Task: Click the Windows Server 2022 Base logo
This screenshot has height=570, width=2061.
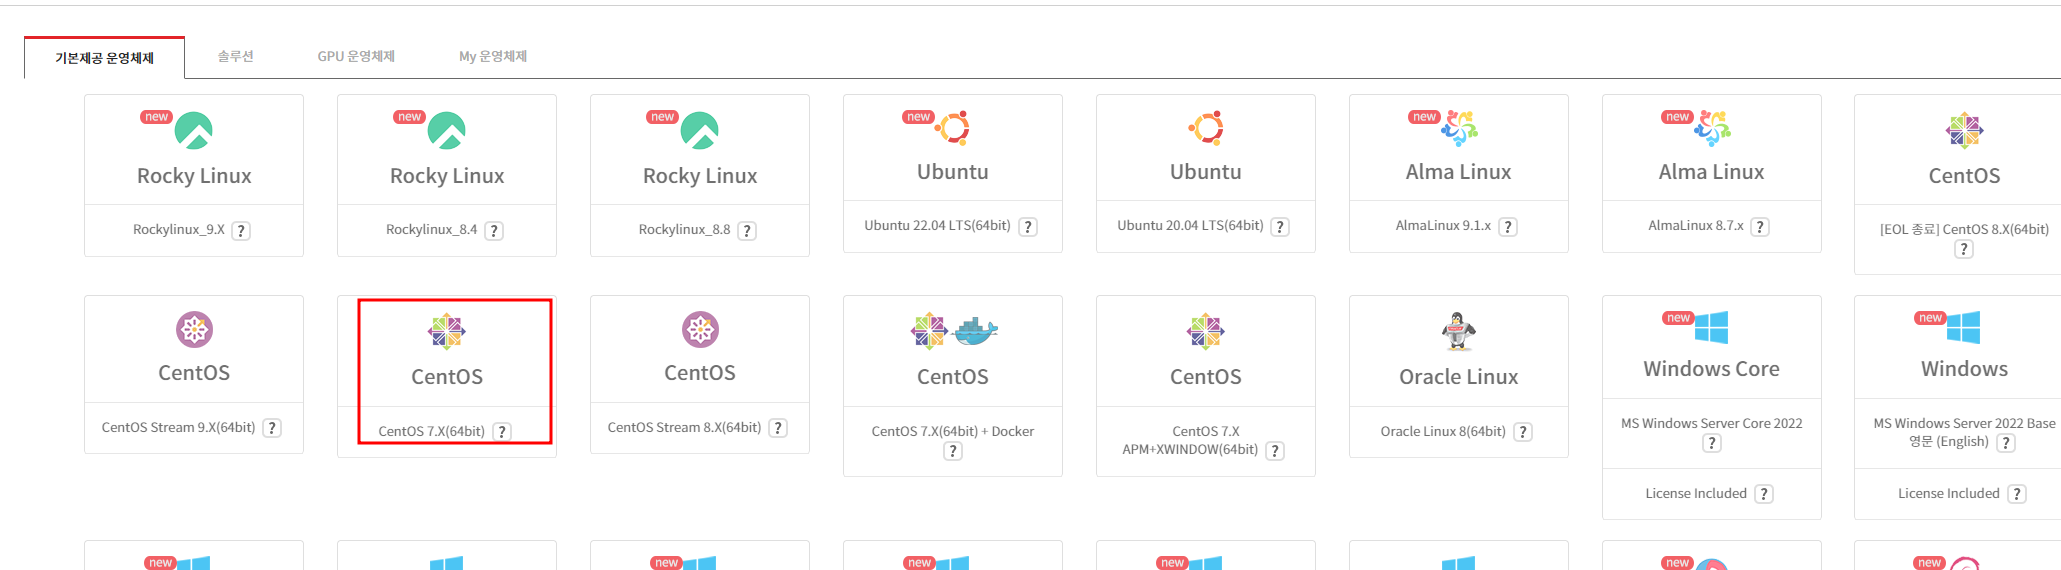Action: 1964,327
